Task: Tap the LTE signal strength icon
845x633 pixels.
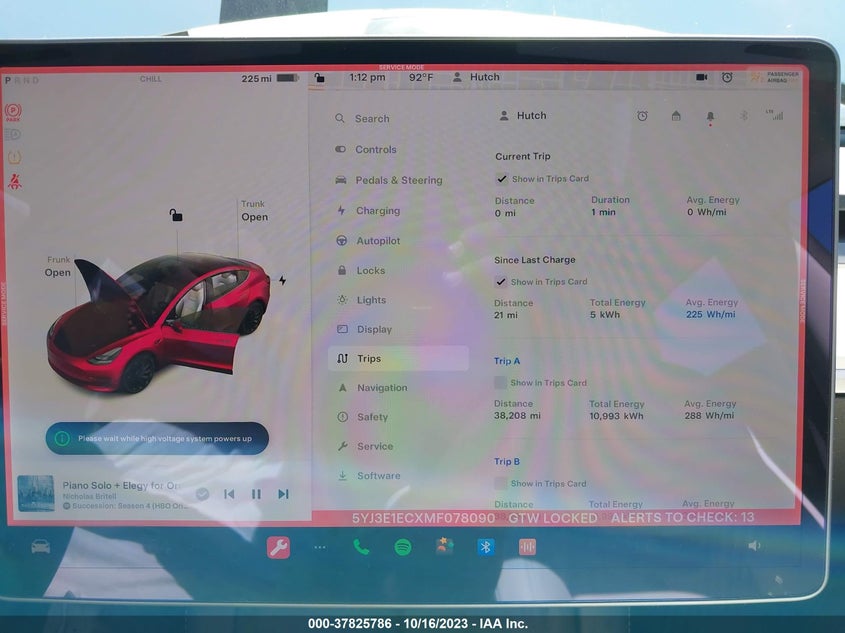Action: [x=774, y=115]
